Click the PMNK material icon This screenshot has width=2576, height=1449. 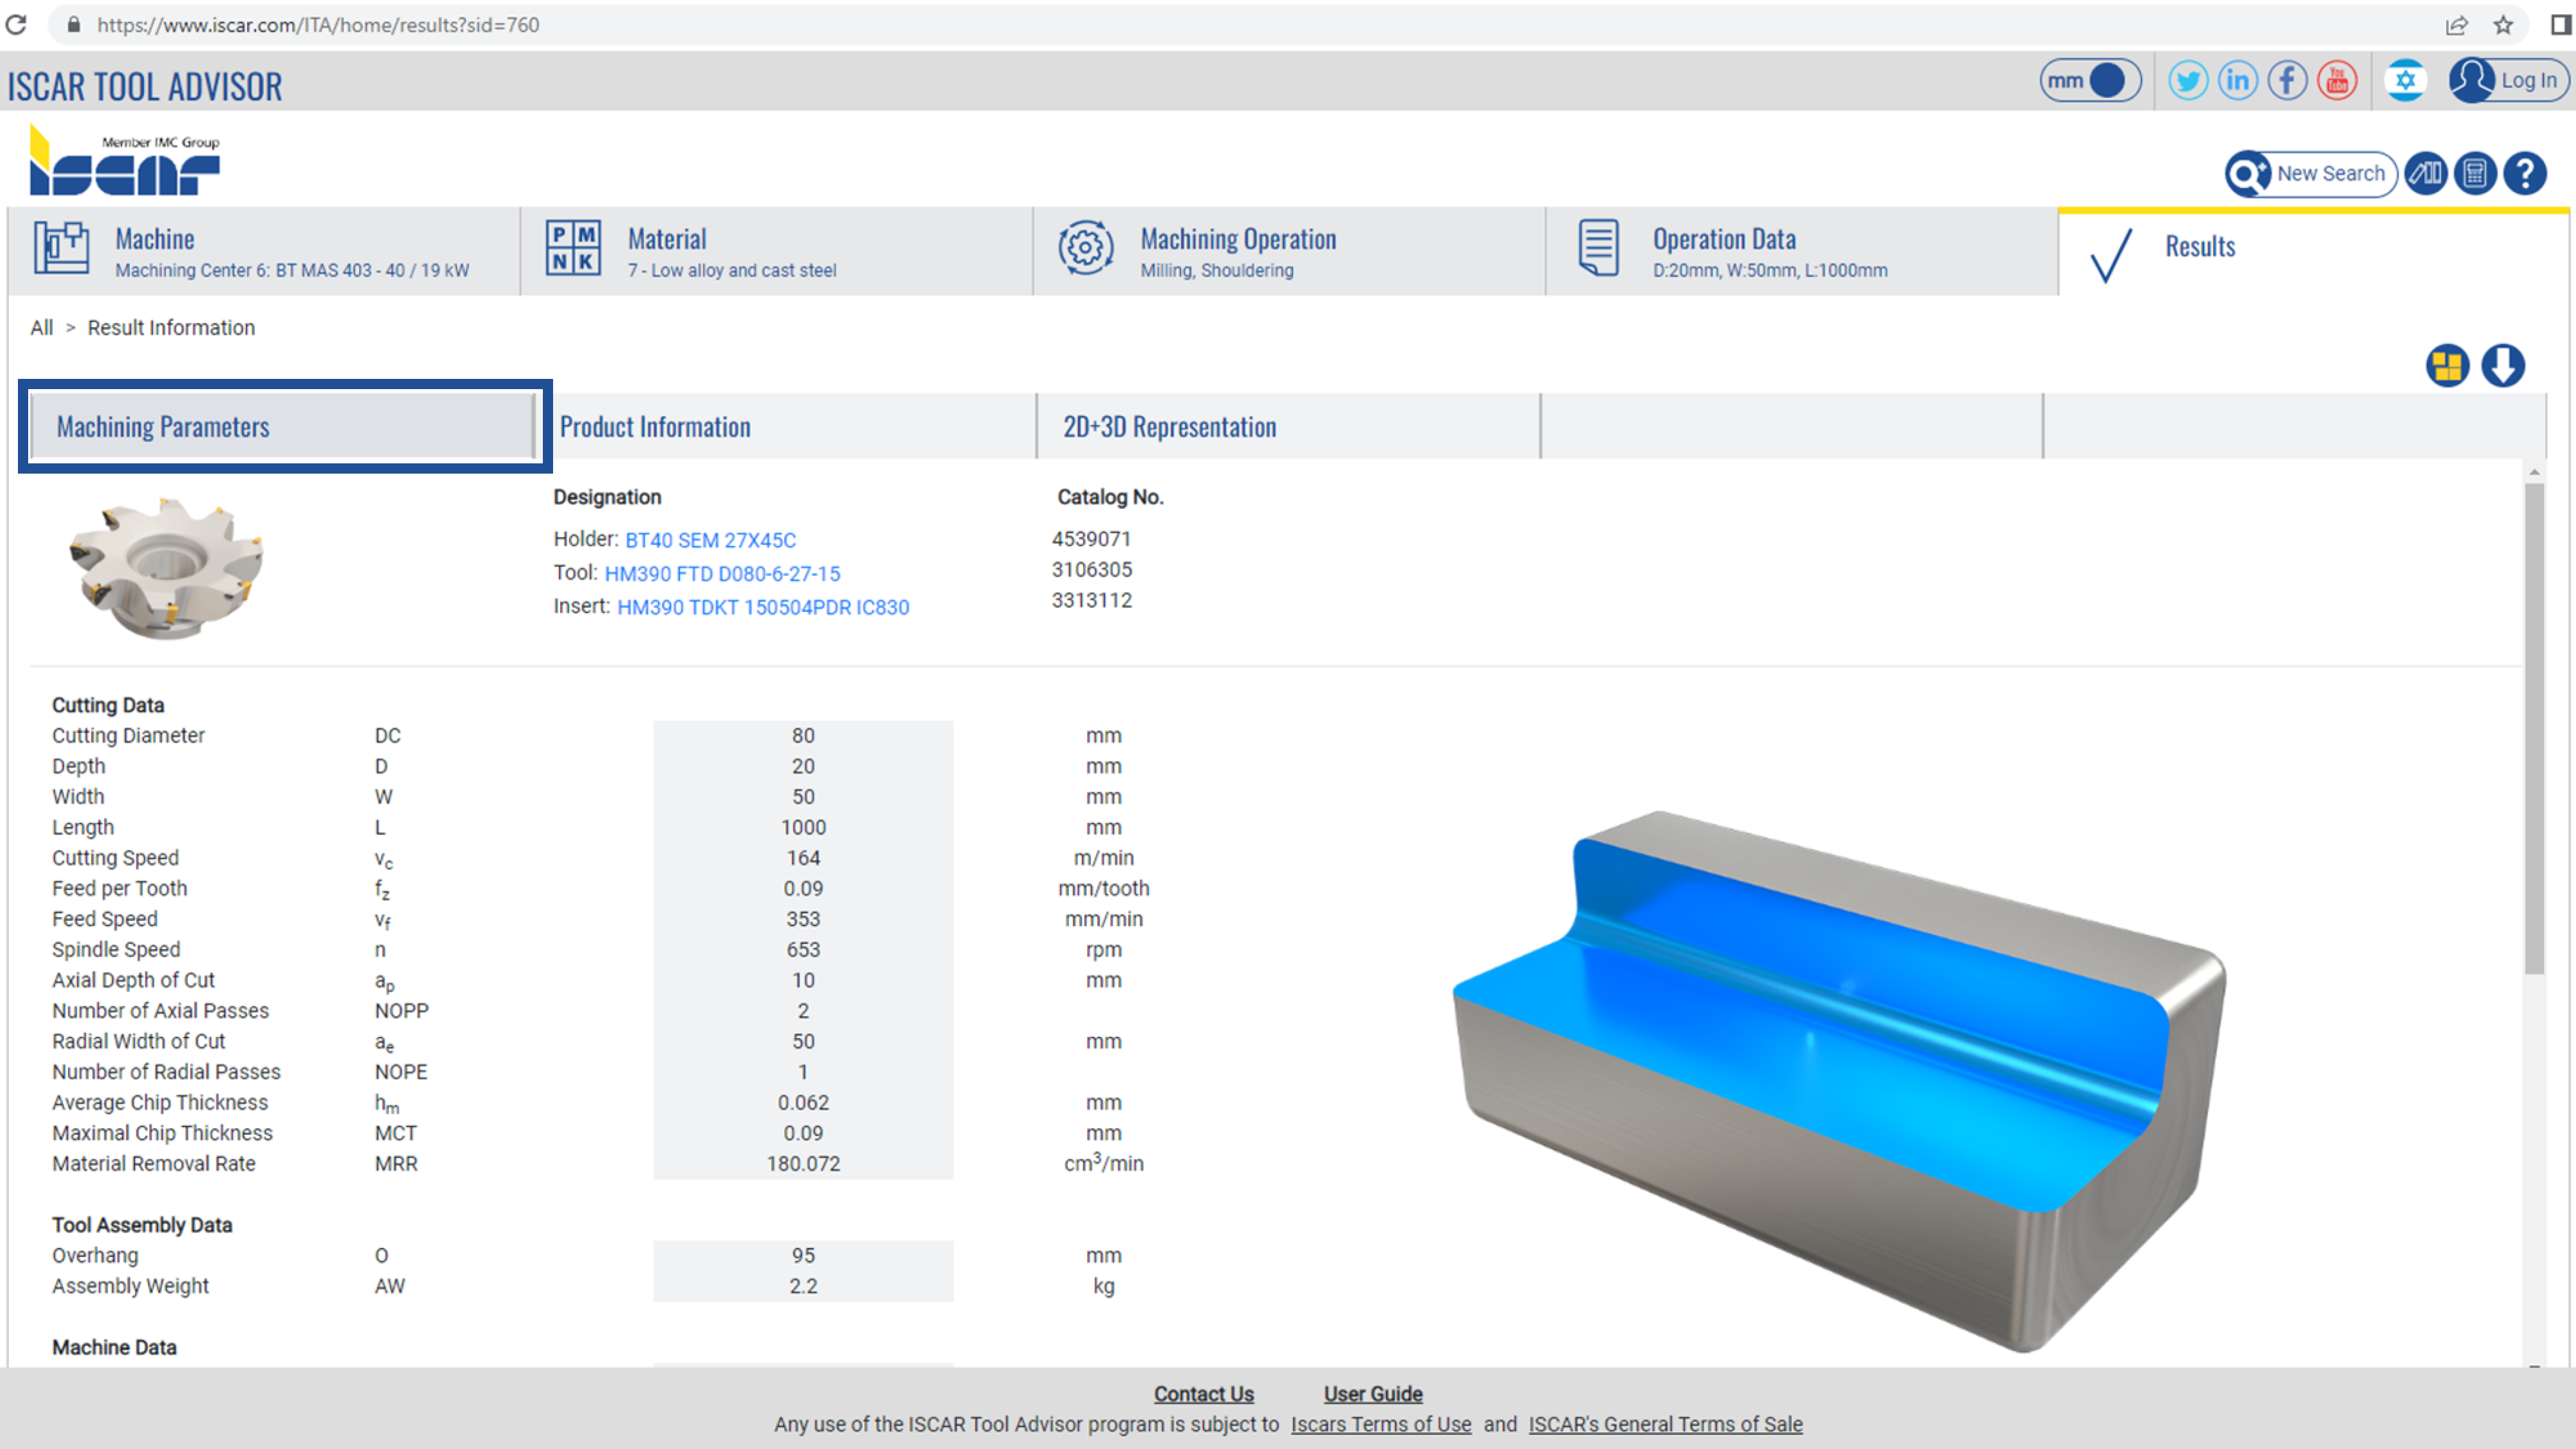tap(573, 247)
